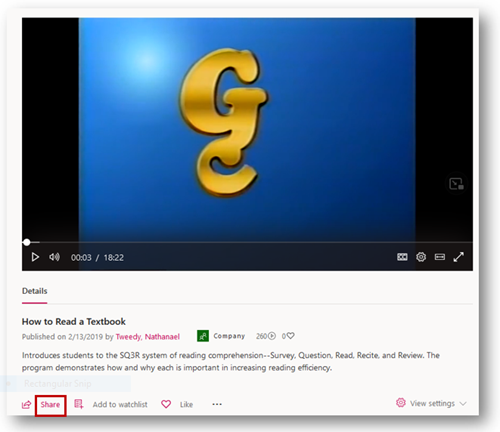
Task: Play the video
Action: 35,257
